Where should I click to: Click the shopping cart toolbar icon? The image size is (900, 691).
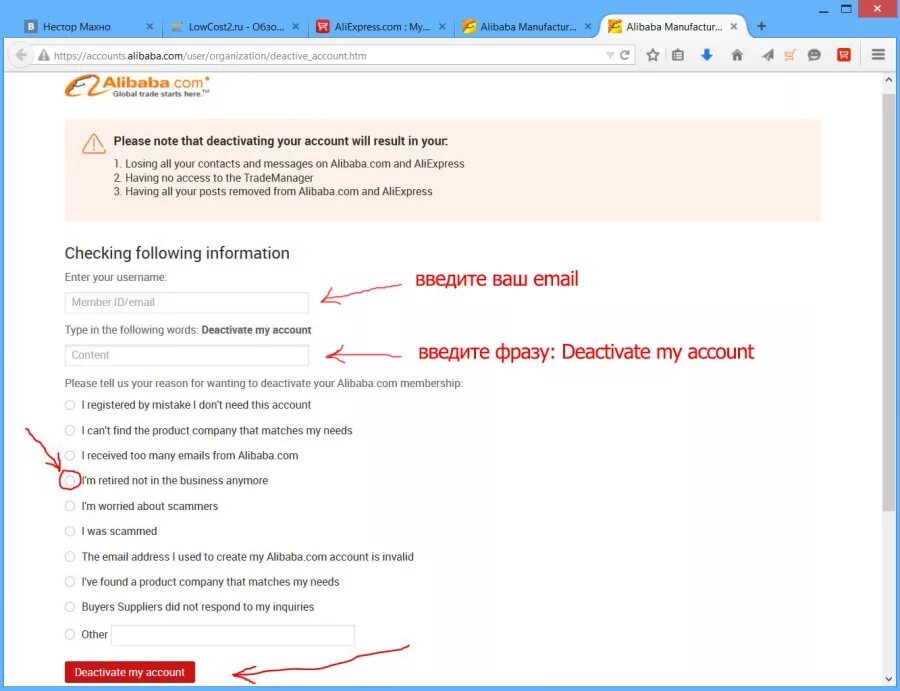click(790, 55)
